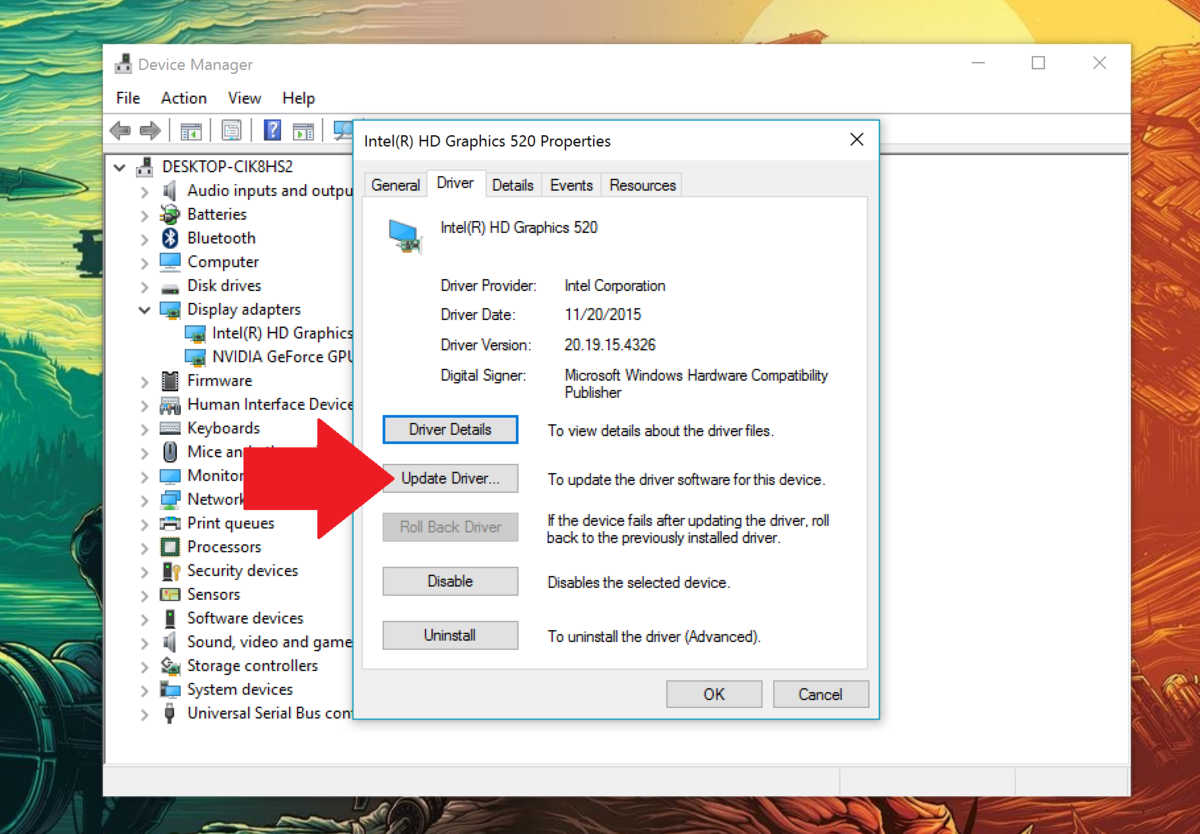The height and width of the screenshot is (834, 1200).
Task: Expand the Human Interface Devices node
Action: pyautogui.click(x=144, y=404)
